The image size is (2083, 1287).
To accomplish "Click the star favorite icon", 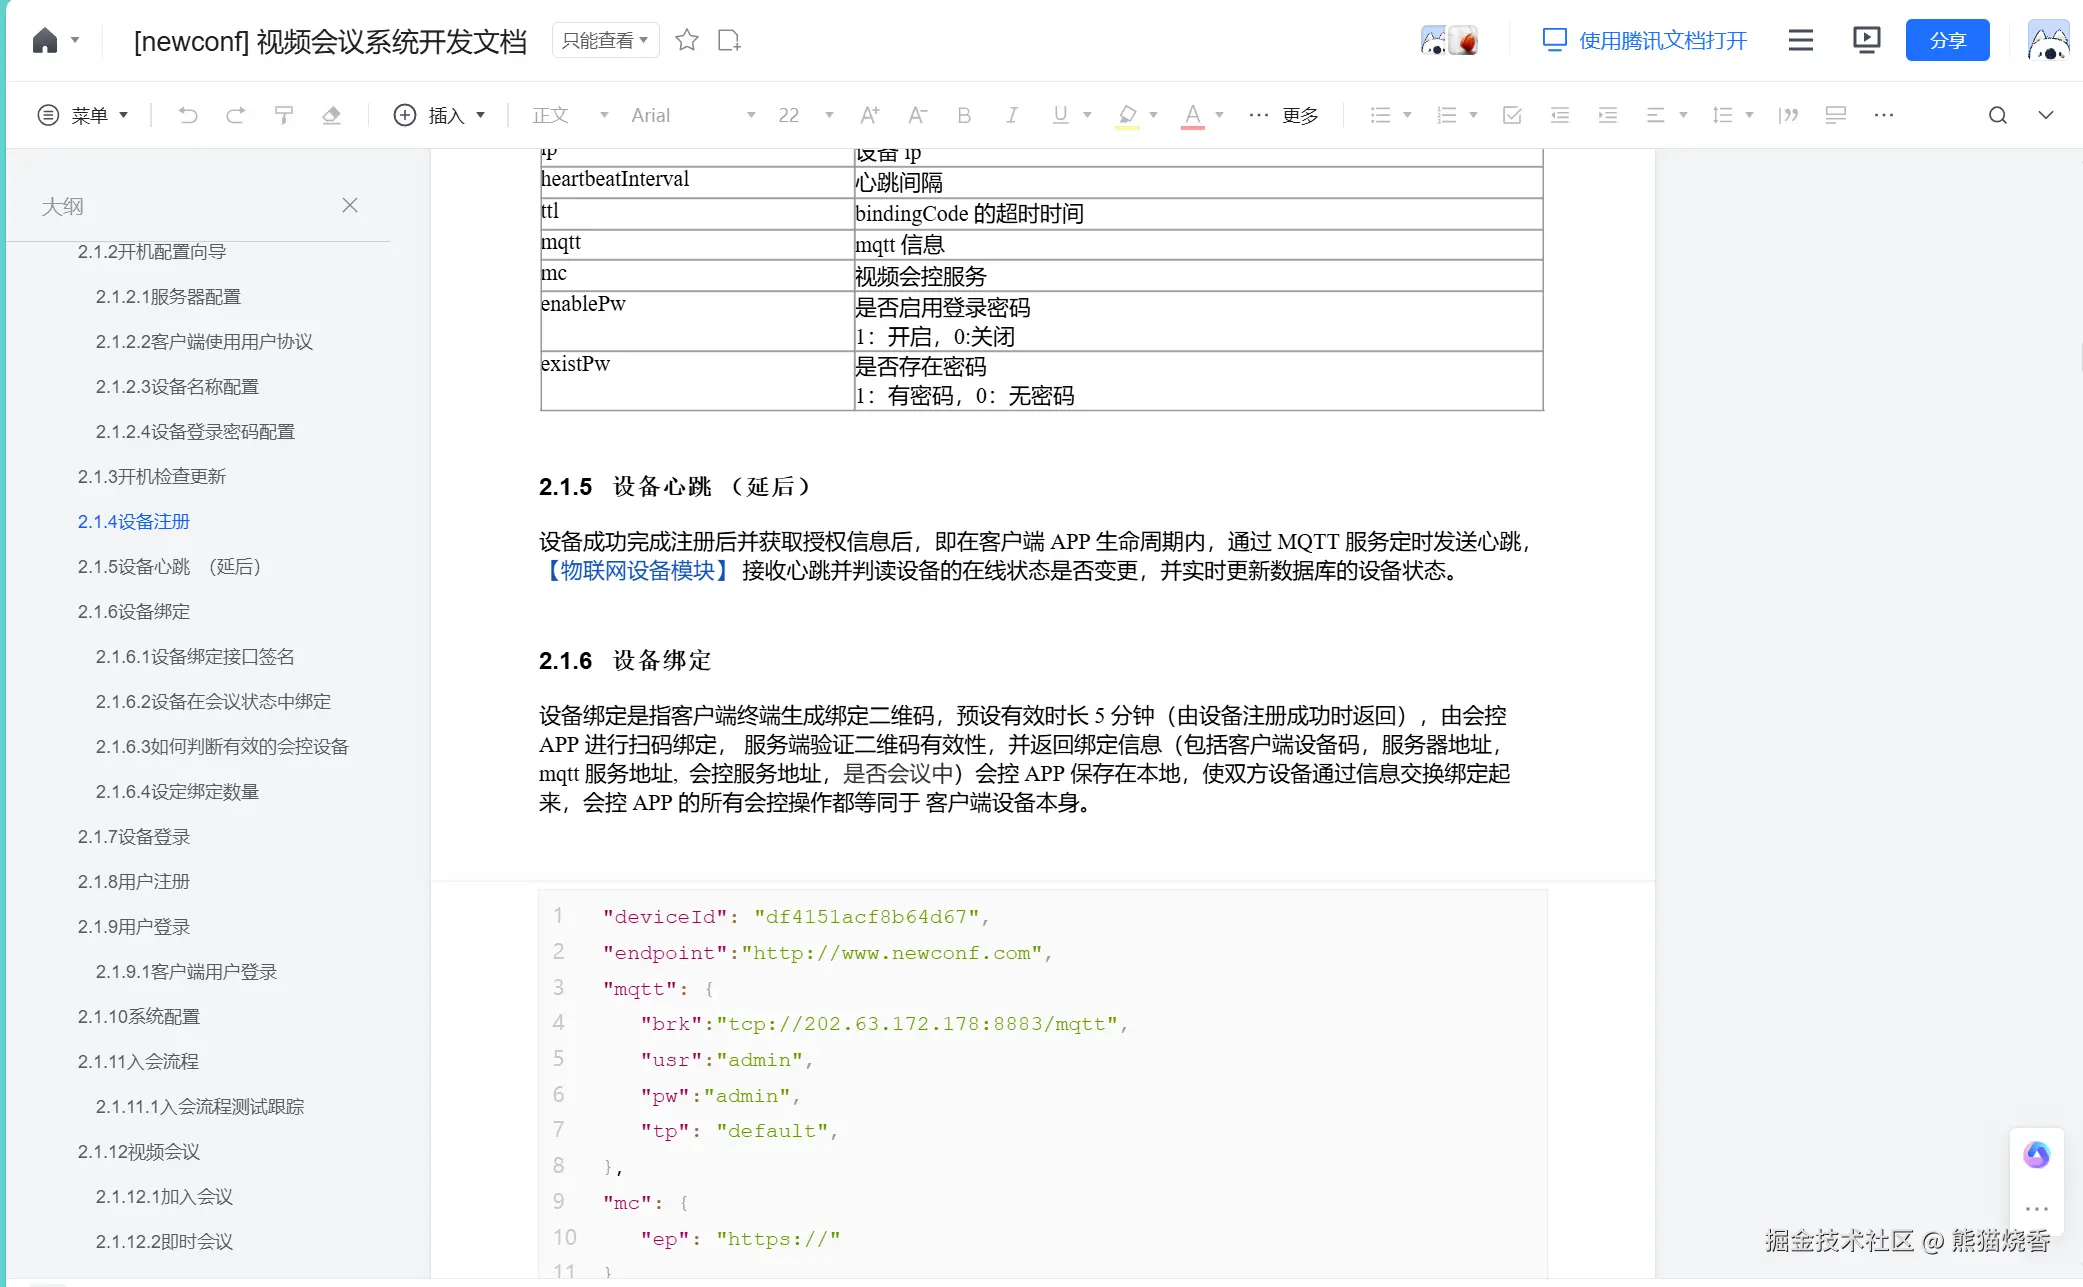I will point(686,40).
